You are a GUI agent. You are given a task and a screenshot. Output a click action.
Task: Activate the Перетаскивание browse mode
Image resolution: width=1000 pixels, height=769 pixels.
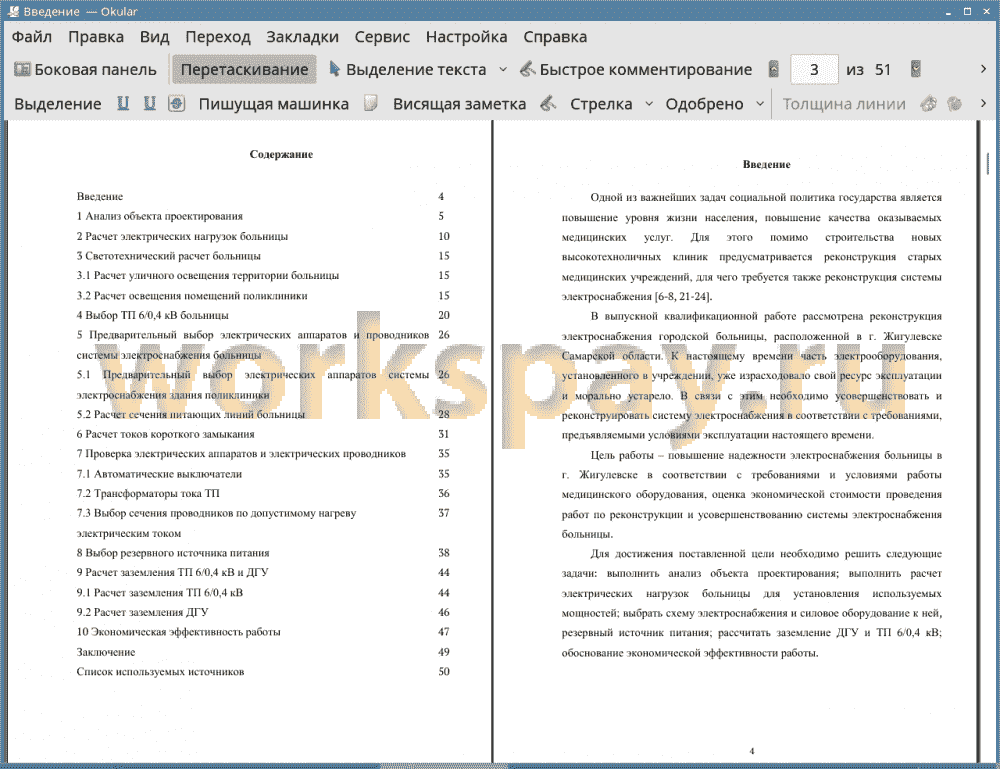tap(244, 70)
